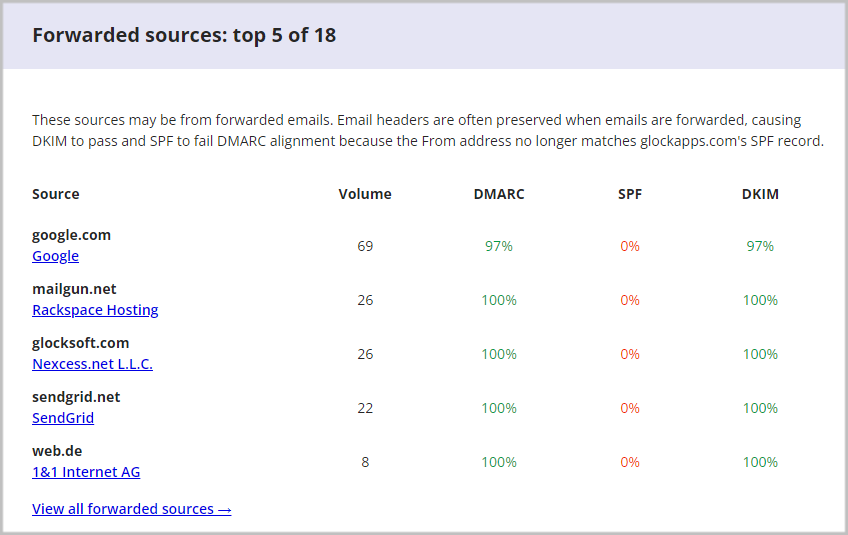848x535 pixels.
Task: Click View all forwarded sources link
Action: tap(131, 509)
